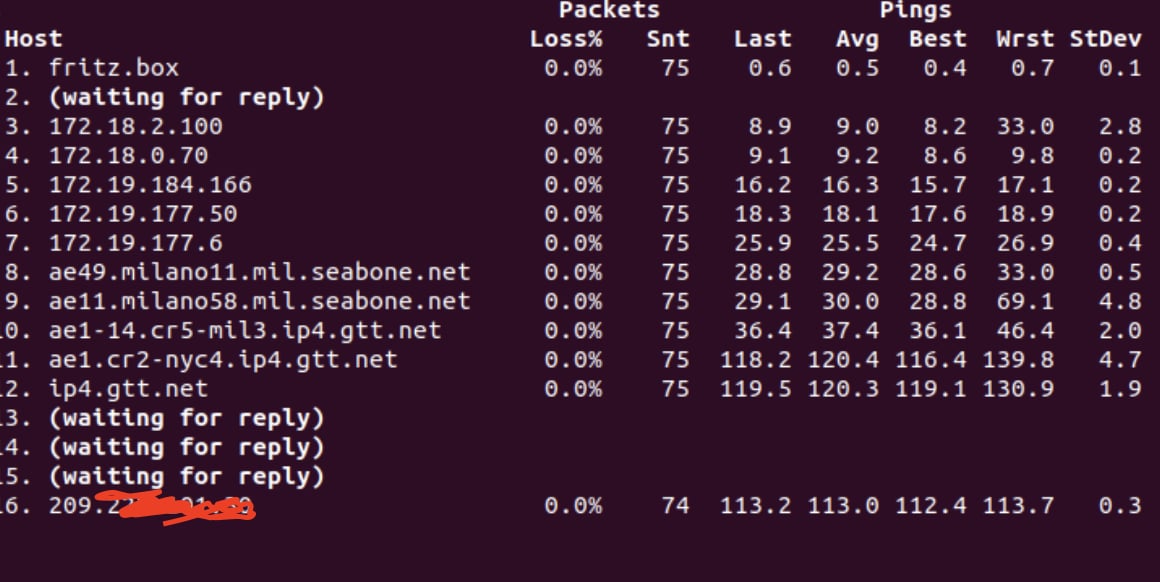Image resolution: width=1160 pixels, height=582 pixels.
Task: Click hop 3 address 172.18.2.100
Action: click(136, 126)
